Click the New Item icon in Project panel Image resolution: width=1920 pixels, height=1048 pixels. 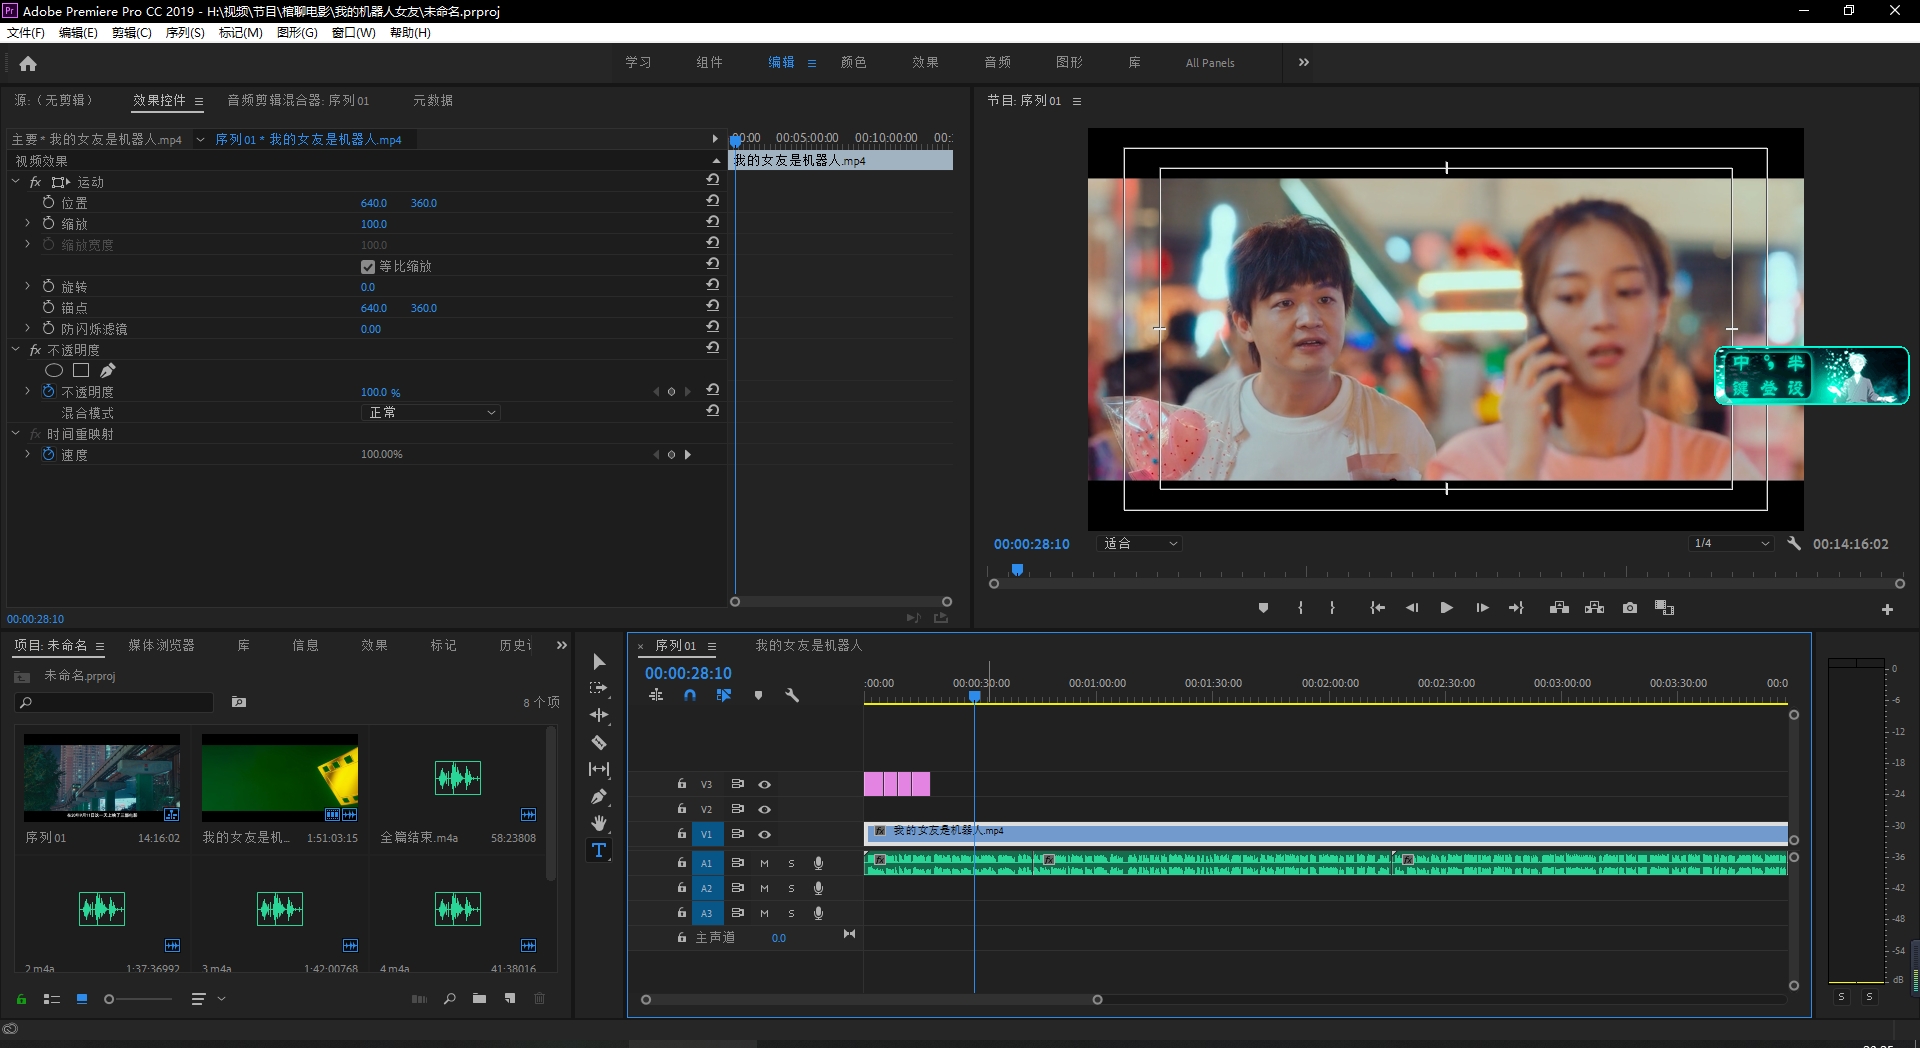click(510, 998)
